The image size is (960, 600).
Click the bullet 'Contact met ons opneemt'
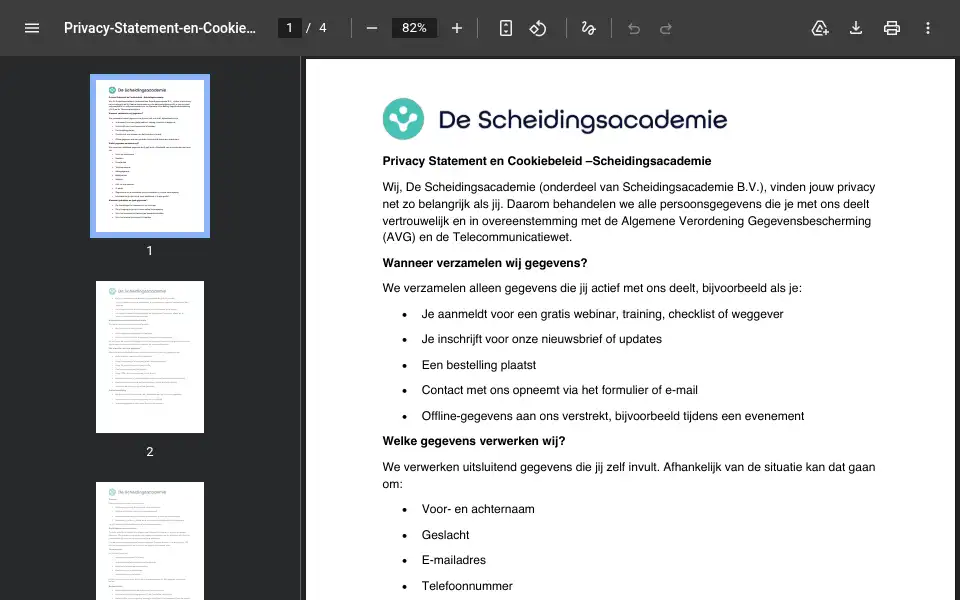pyautogui.click(x=560, y=390)
